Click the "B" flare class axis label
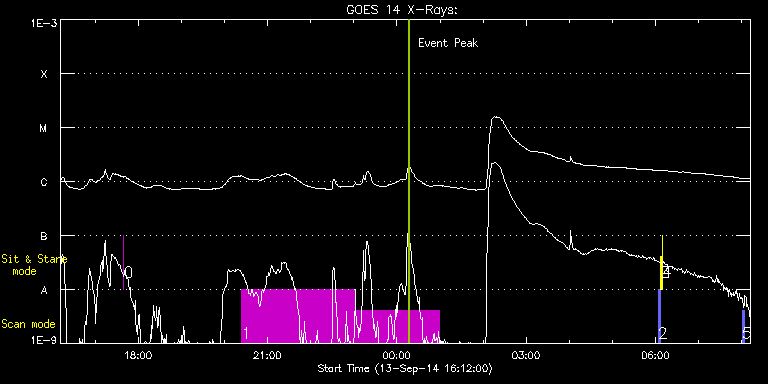 pos(44,236)
